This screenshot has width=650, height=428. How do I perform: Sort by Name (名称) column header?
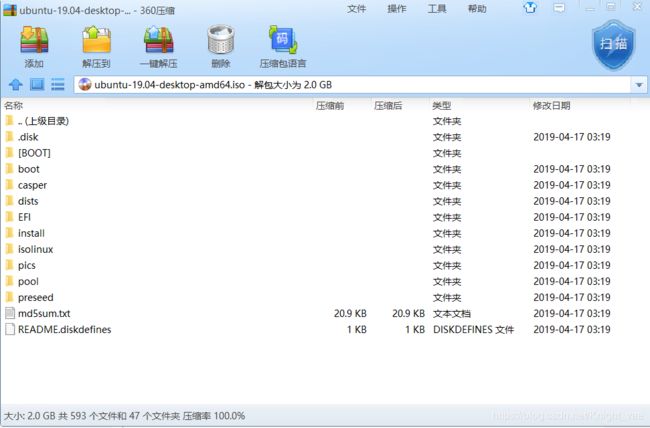click(14, 105)
